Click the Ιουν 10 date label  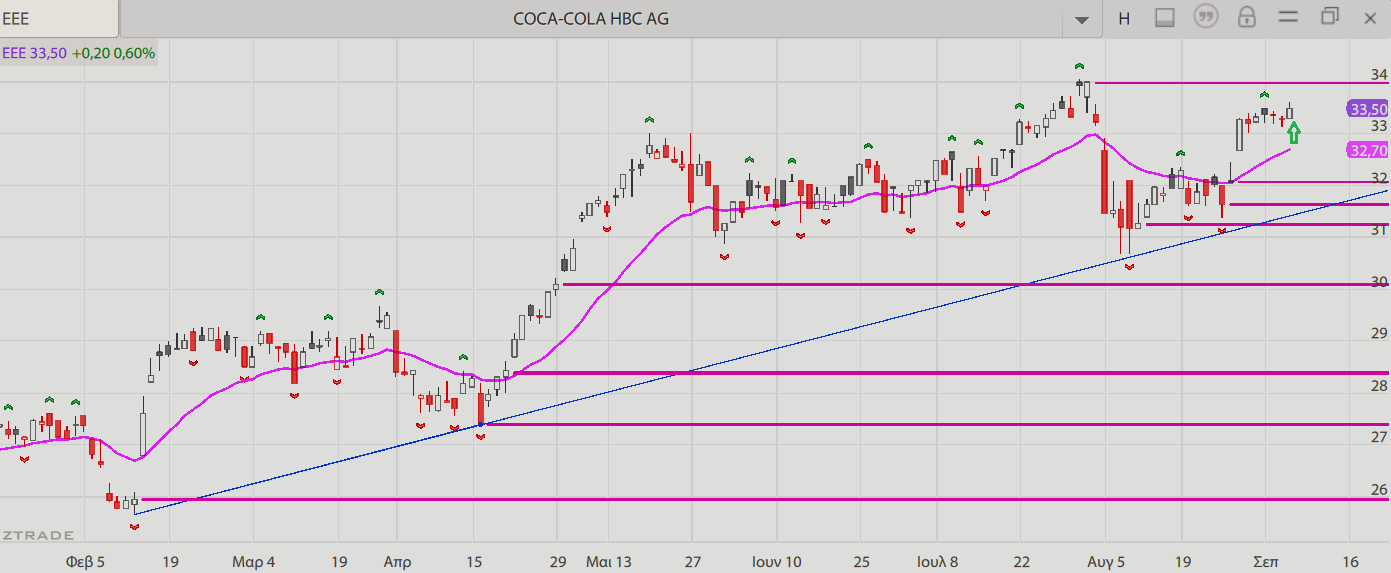pyautogui.click(x=777, y=562)
